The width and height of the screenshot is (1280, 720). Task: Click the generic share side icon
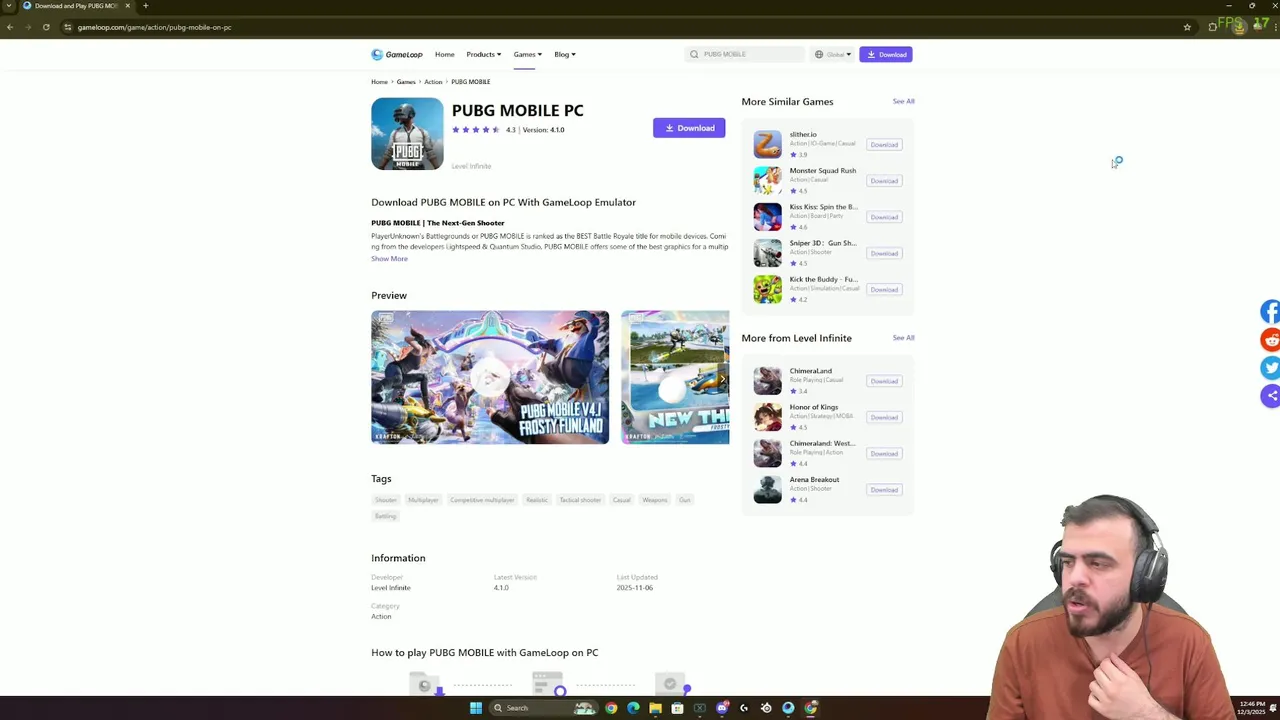[1270, 396]
